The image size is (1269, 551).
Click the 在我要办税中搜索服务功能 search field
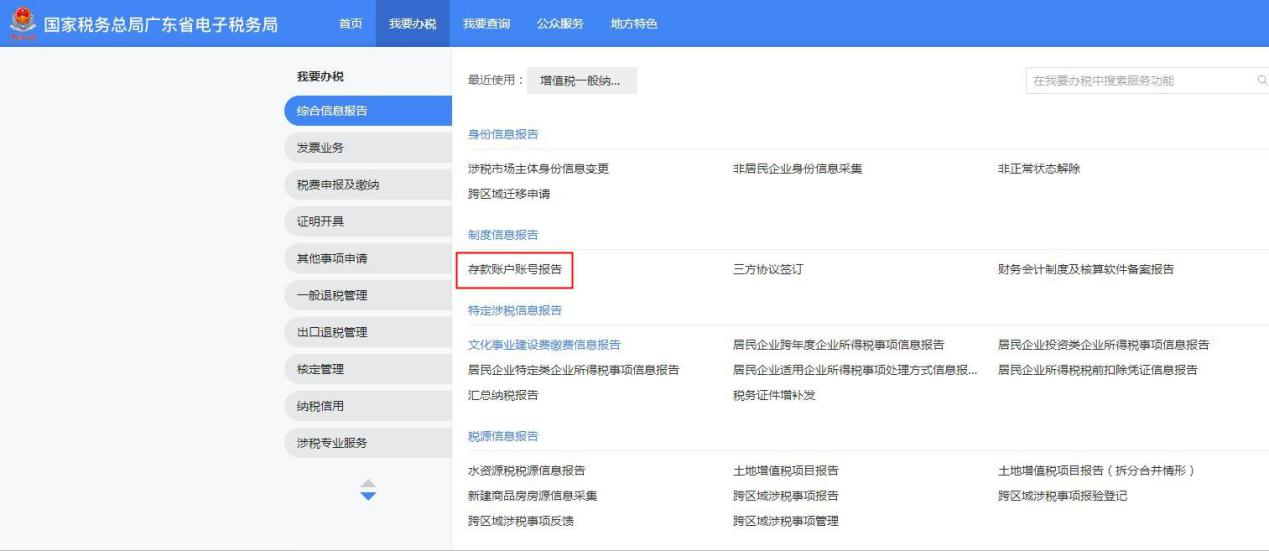1135,82
